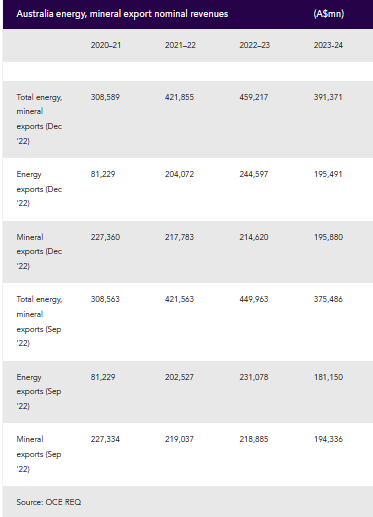Select the value 449,963
373x517 pixels.
tap(254, 299)
